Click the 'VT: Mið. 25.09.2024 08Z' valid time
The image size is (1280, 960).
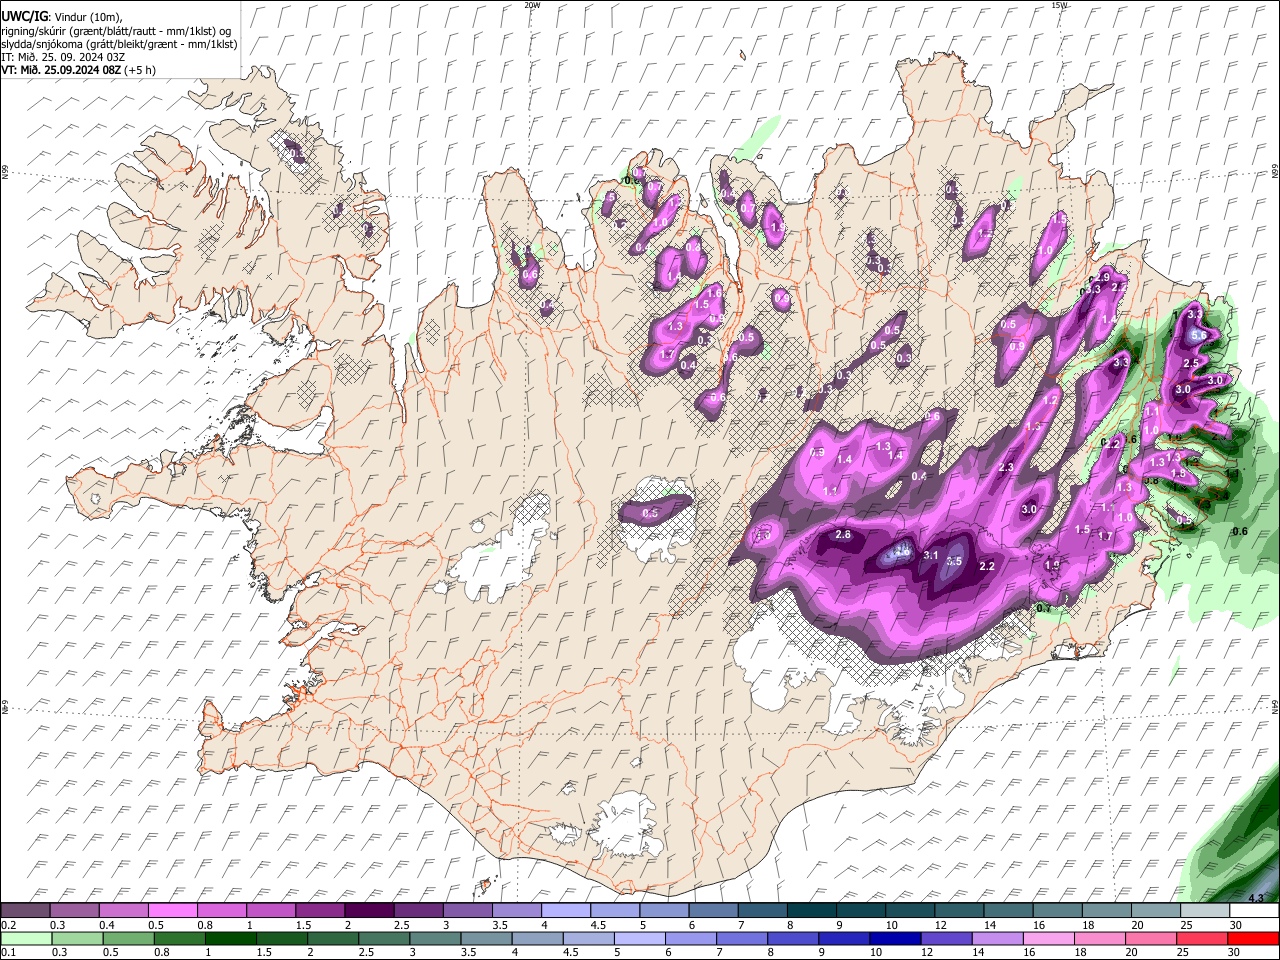[x=62, y=70]
